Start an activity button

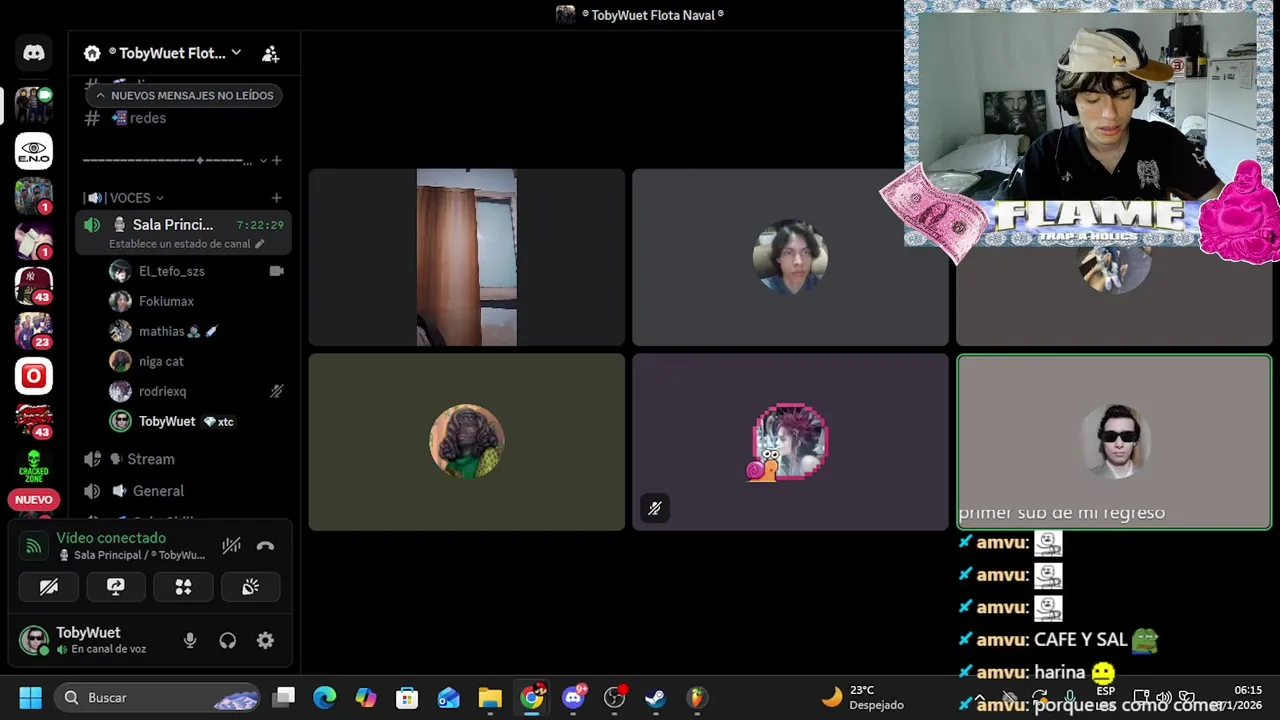[183, 587]
